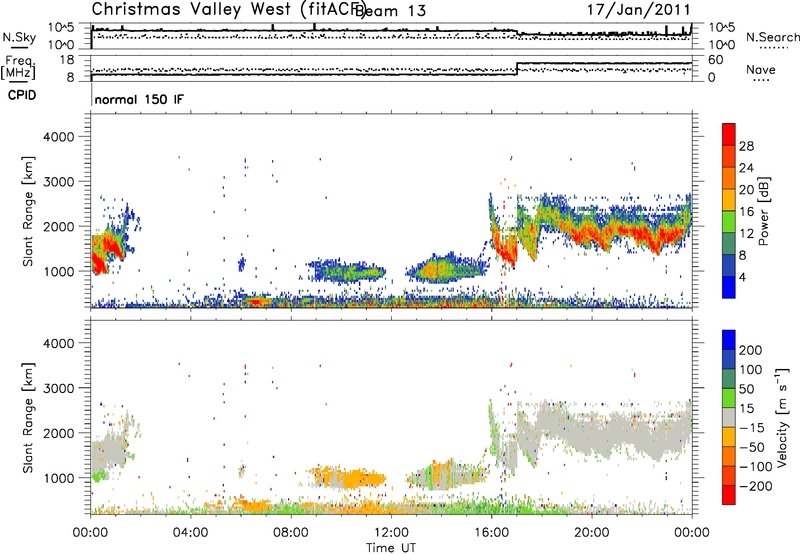Click the '3000' tick on the velocity panel

click(x=59, y=388)
